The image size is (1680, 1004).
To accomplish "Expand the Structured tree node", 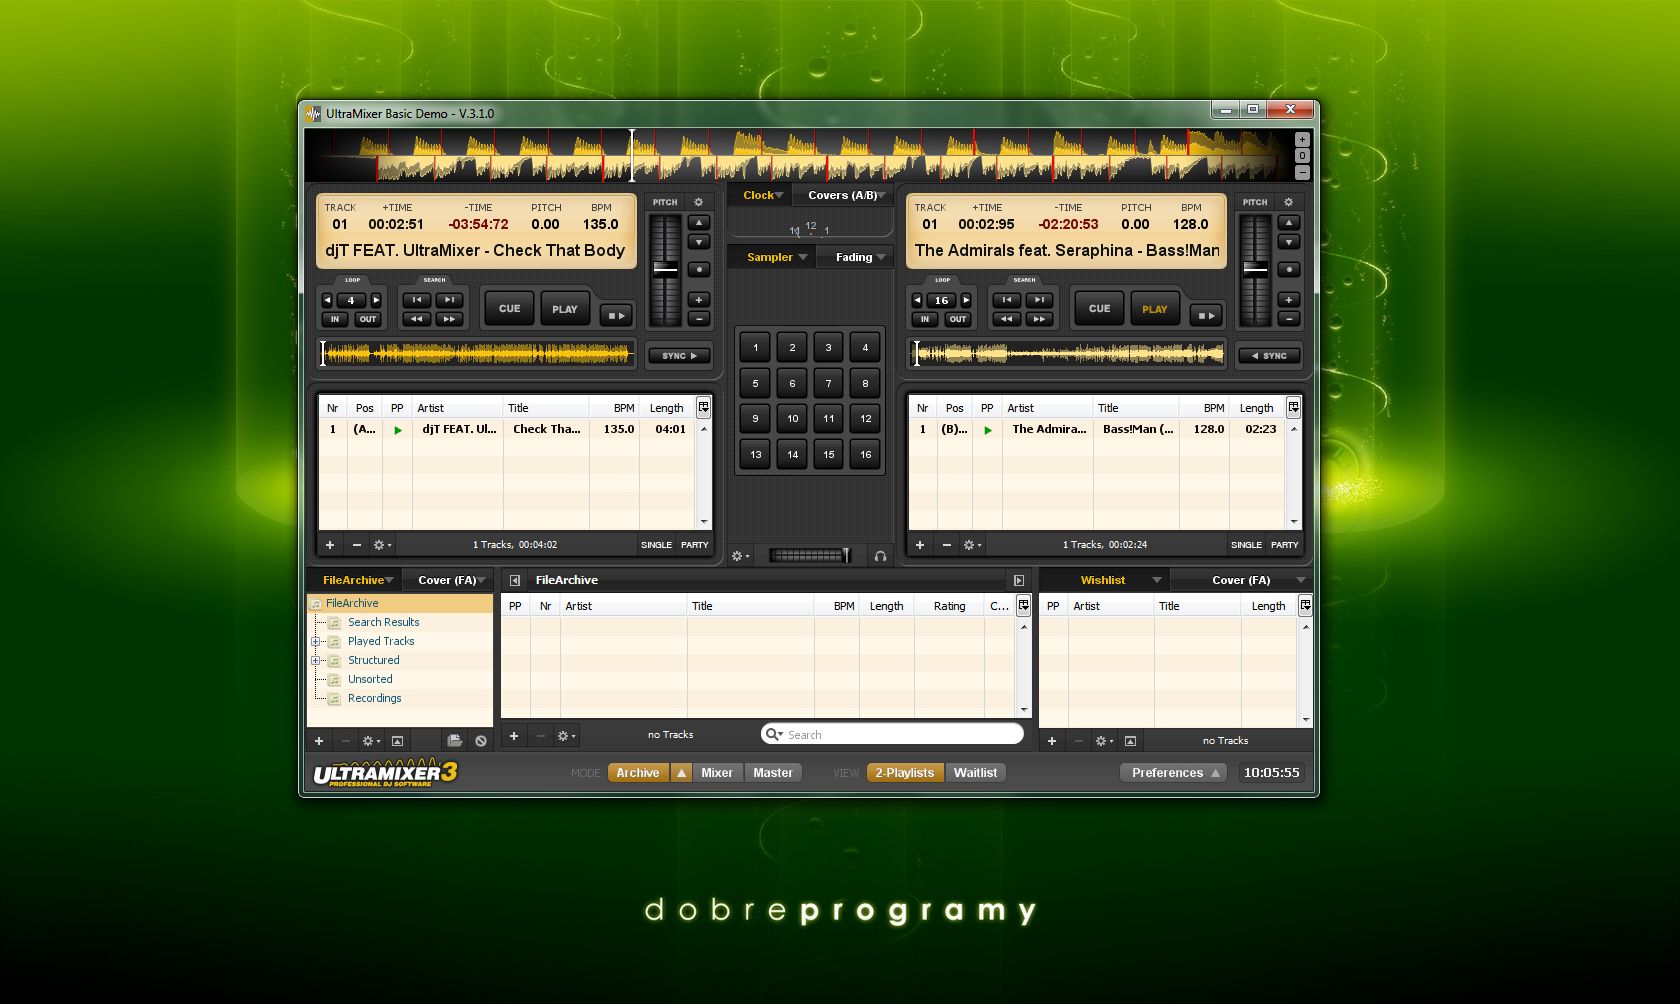I will 316,660.
